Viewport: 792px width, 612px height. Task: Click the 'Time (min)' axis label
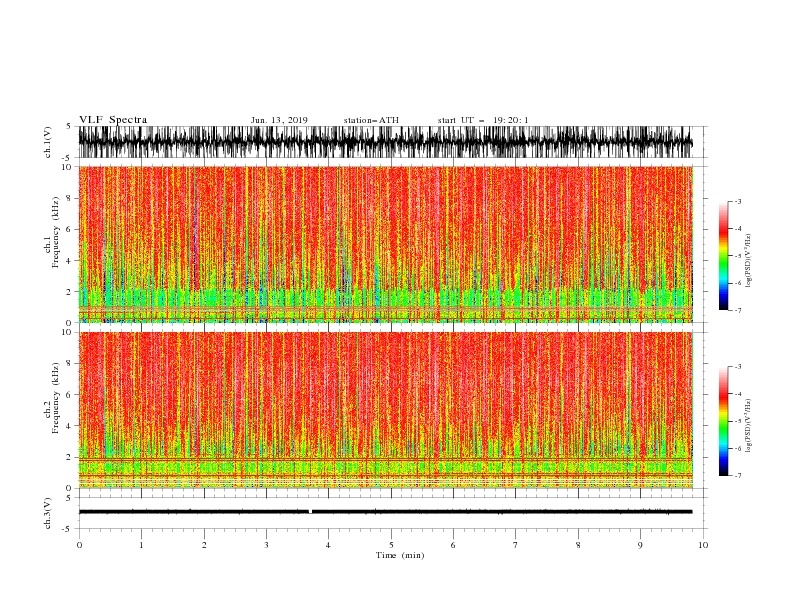click(x=400, y=555)
